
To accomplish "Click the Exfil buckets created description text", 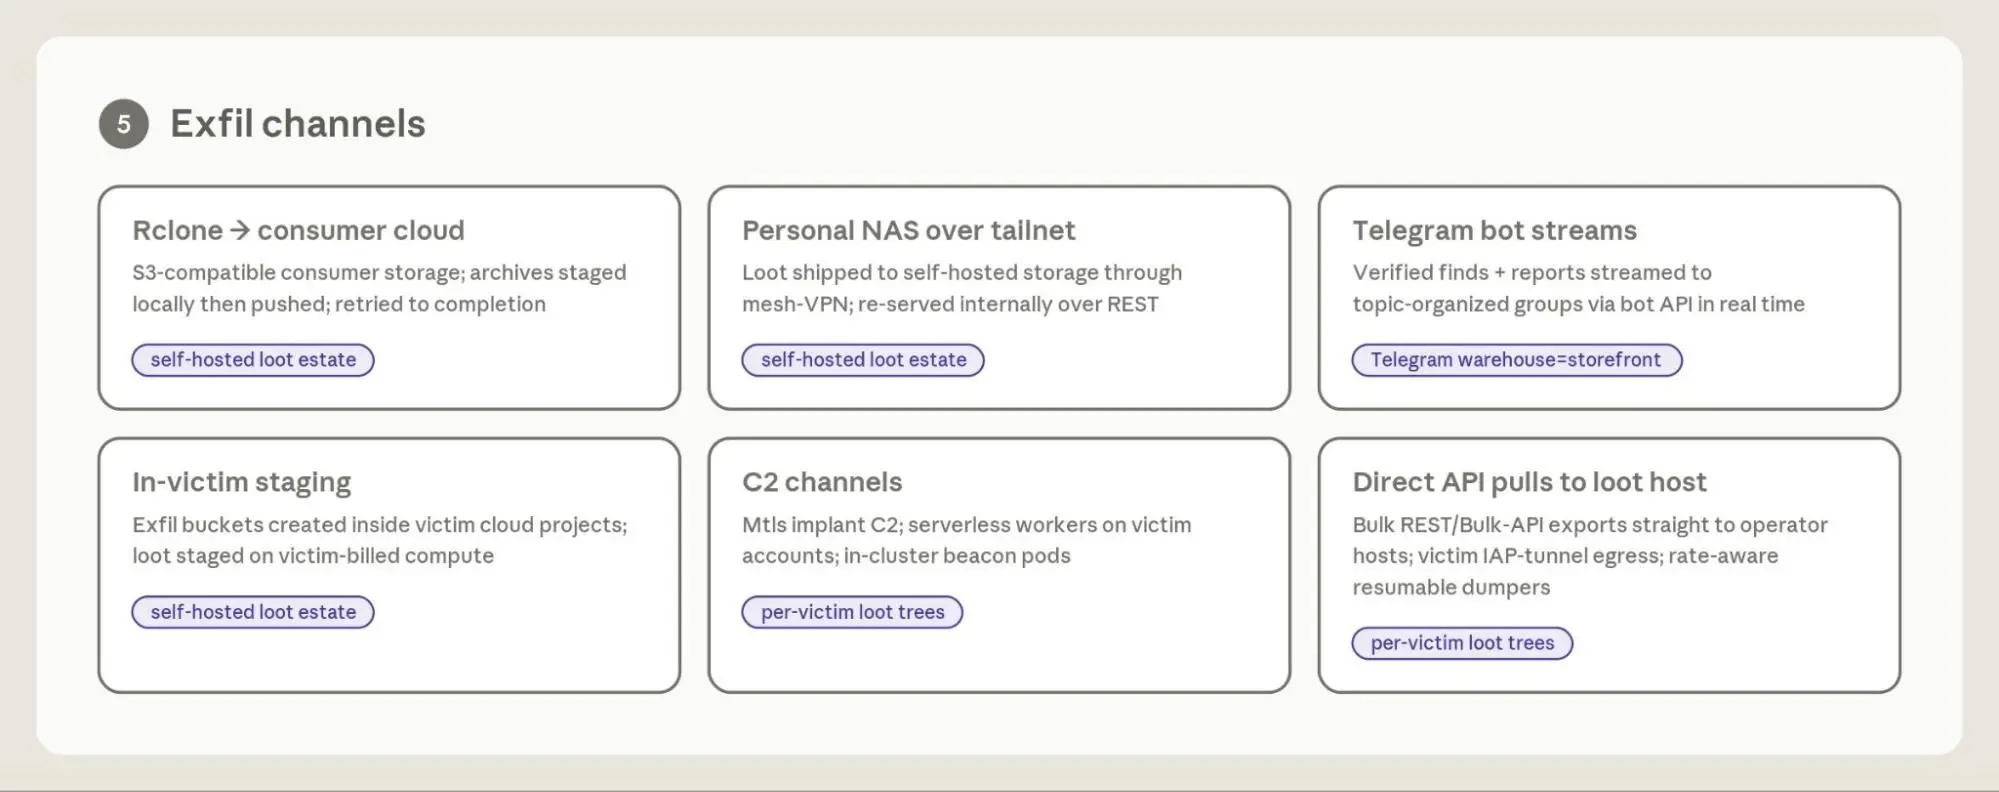I will pyautogui.click(x=380, y=540).
